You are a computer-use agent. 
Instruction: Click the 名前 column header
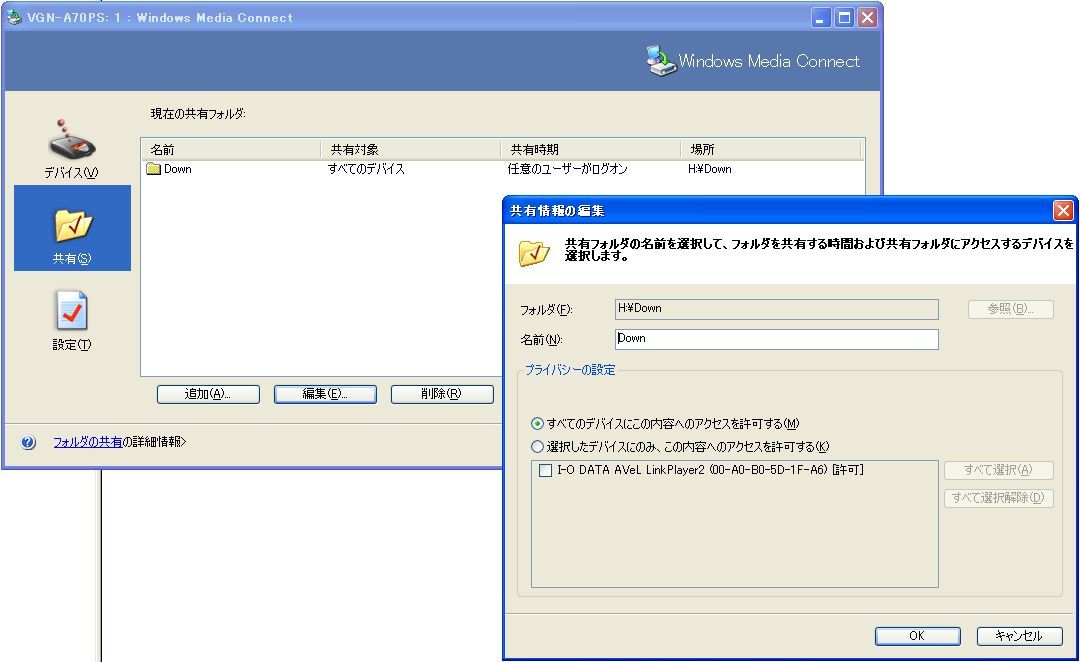(231, 149)
